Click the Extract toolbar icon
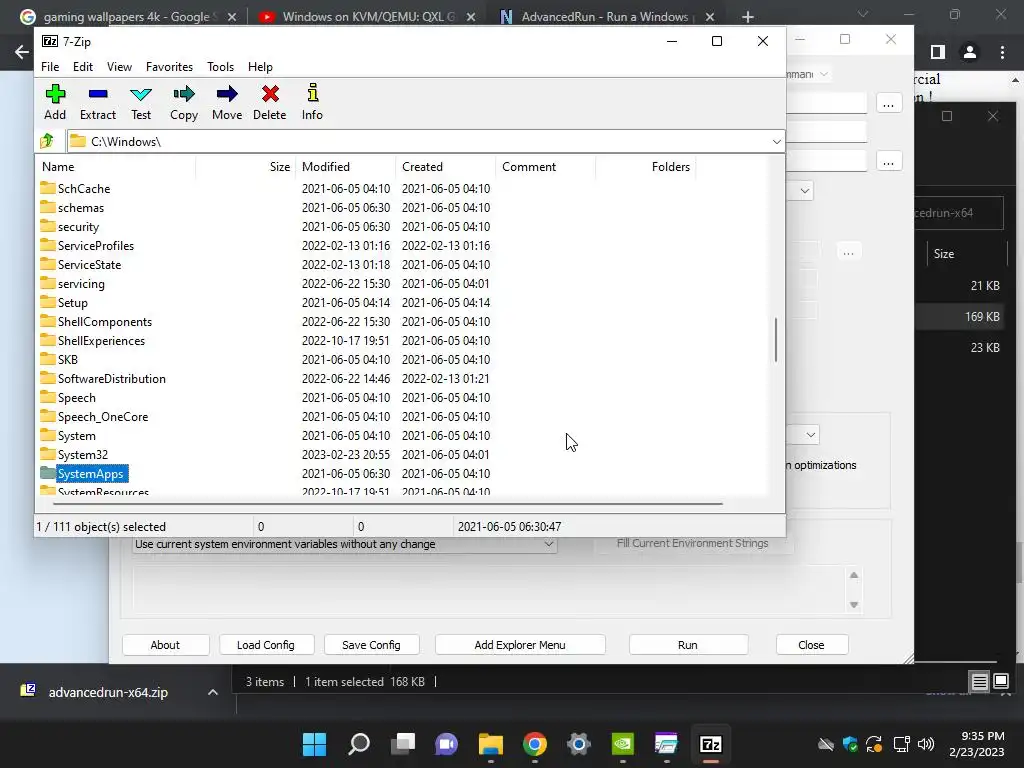Viewport: 1024px width, 768px height. pyautogui.click(x=97, y=102)
